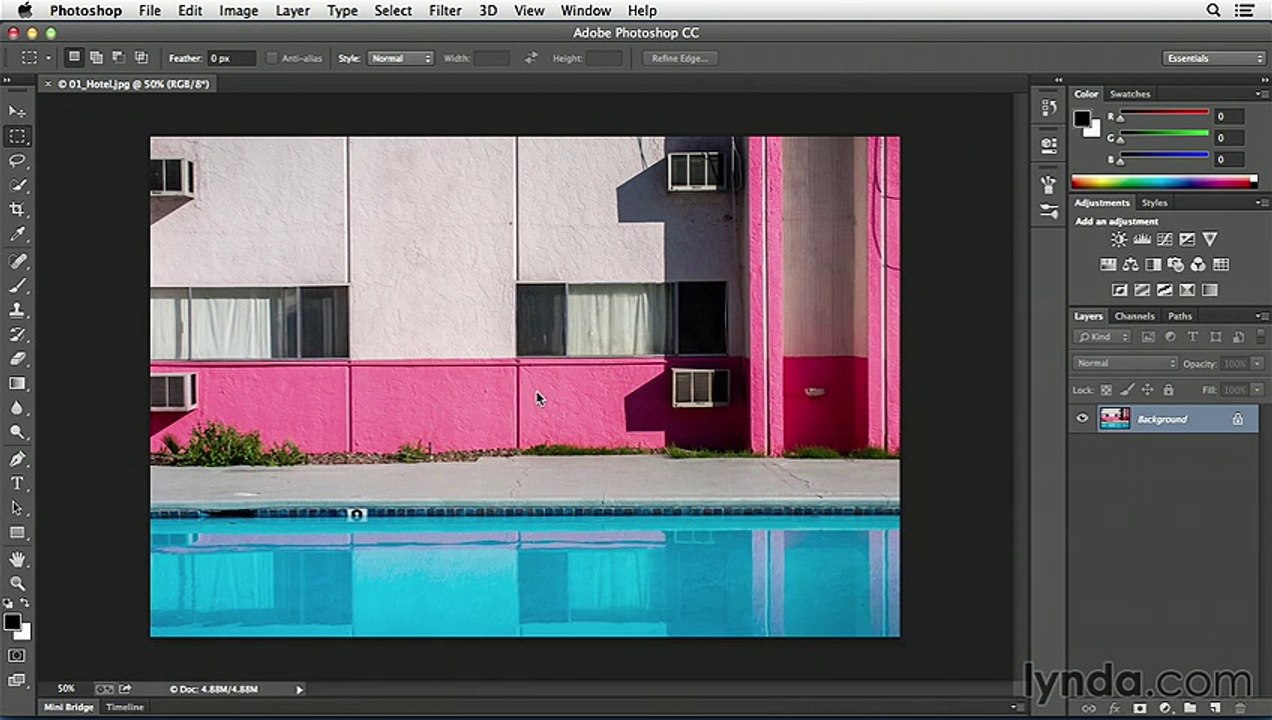
Task: Open the Style dropdown set to Normal
Action: point(400,58)
